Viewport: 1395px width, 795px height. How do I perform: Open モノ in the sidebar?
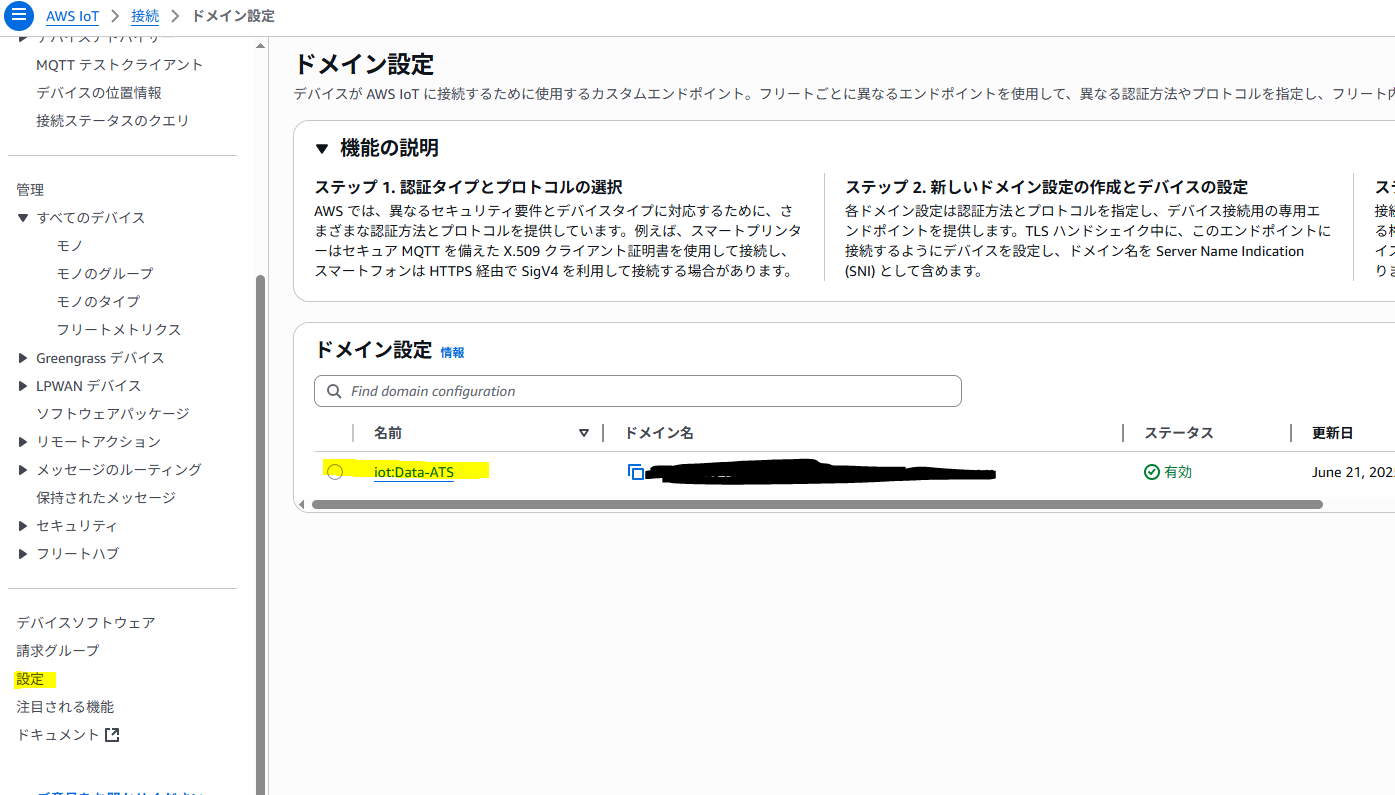[69, 246]
